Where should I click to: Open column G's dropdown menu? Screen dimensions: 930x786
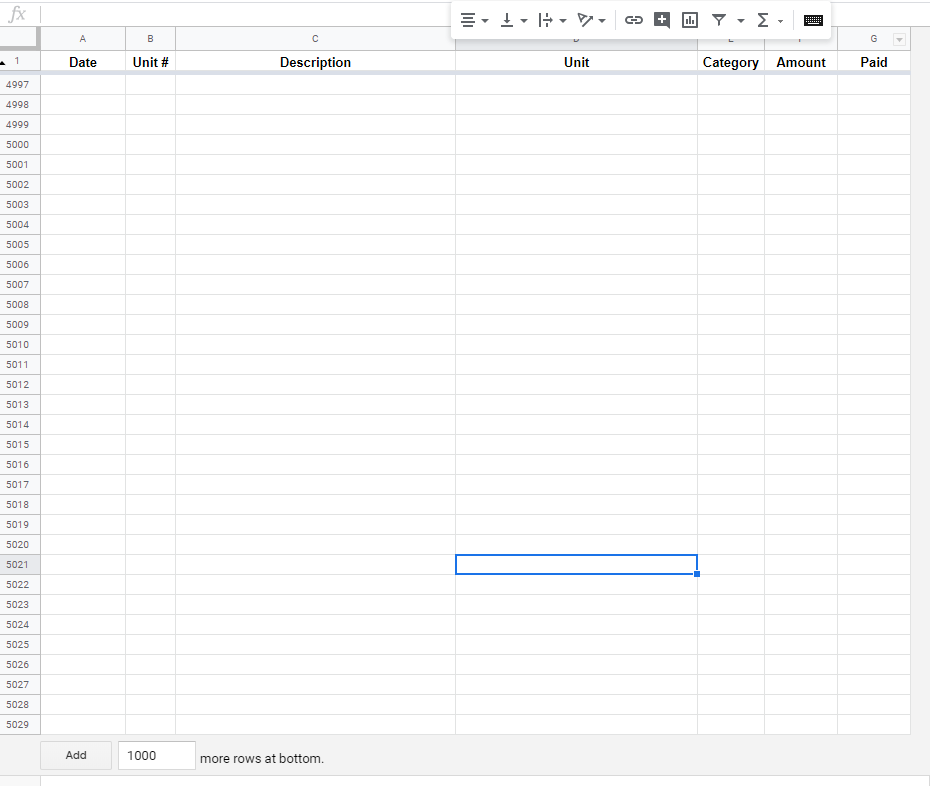pos(899,39)
